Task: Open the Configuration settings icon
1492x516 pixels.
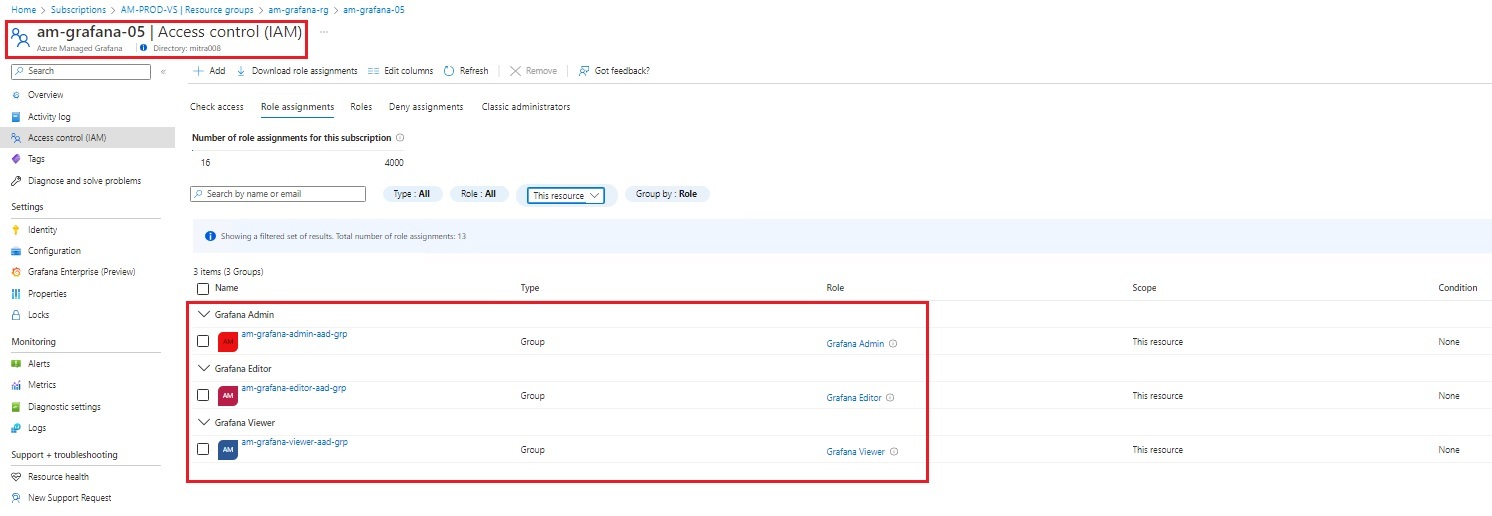Action: (x=16, y=251)
